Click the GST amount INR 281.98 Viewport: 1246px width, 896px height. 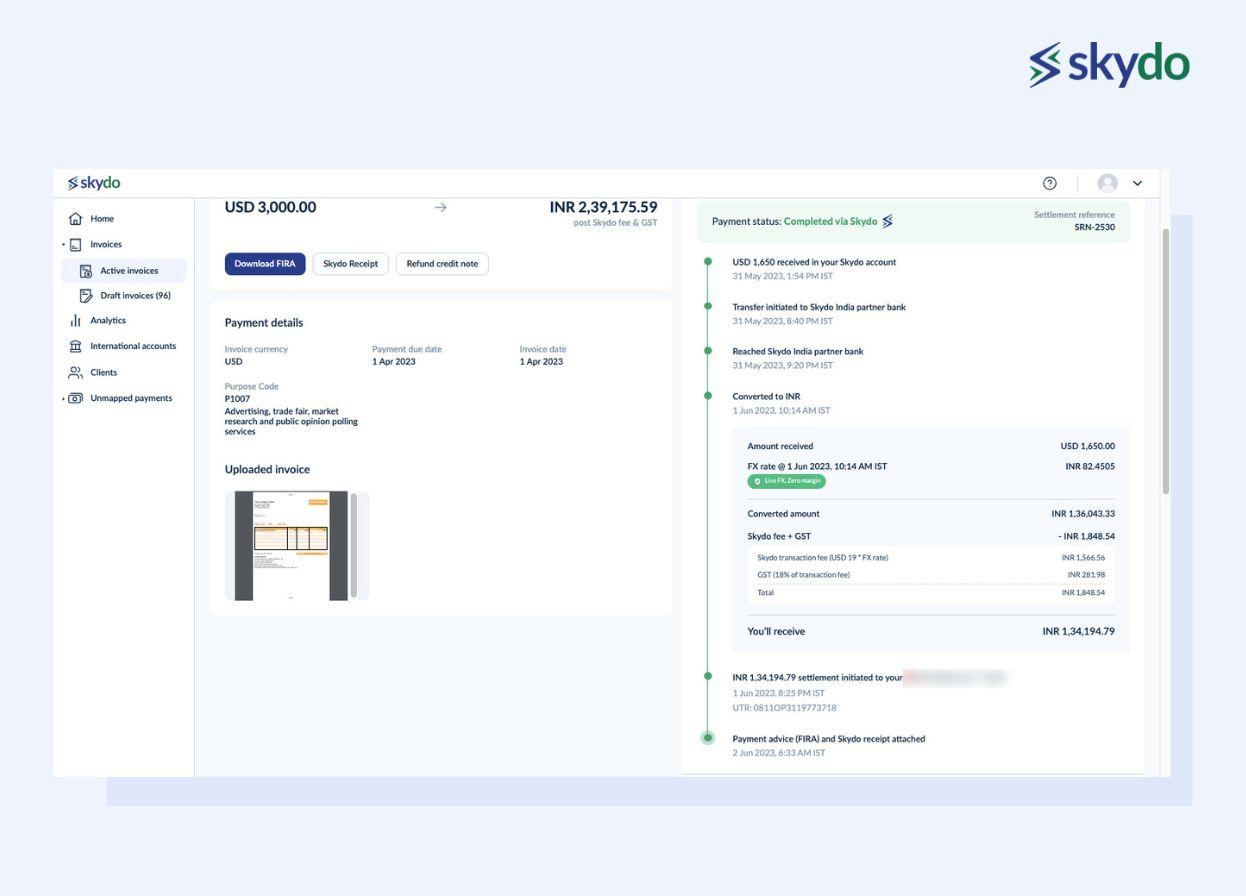click(x=1086, y=574)
